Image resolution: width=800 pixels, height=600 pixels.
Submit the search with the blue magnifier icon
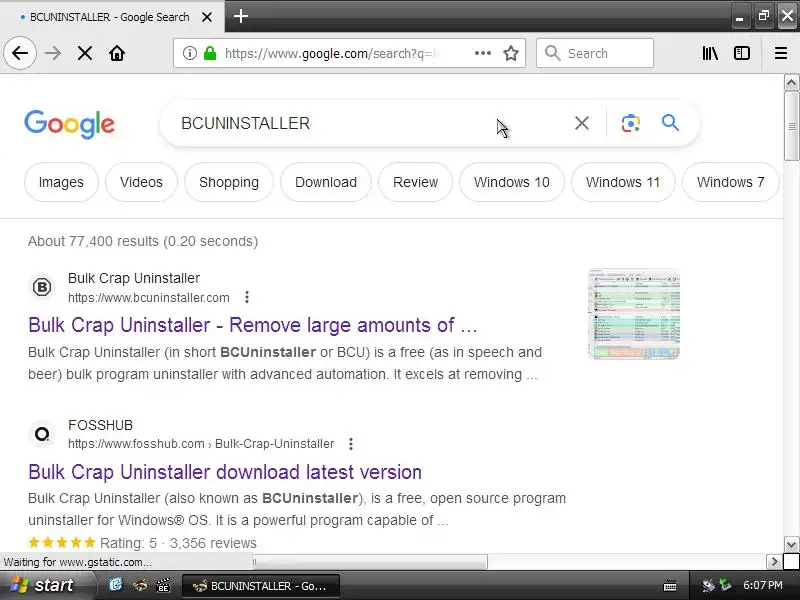pyautogui.click(x=670, y=122)
